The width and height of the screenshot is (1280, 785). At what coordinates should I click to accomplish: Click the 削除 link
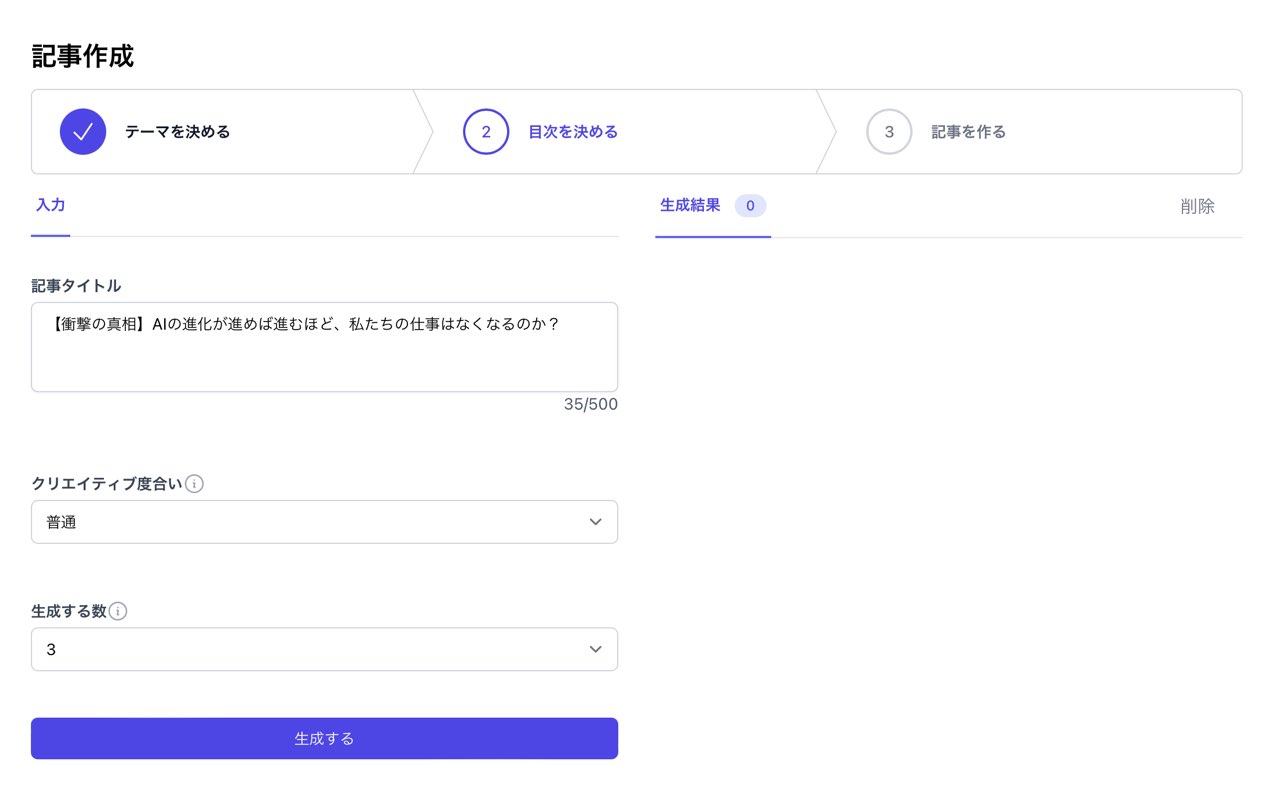pos(1197,205)
